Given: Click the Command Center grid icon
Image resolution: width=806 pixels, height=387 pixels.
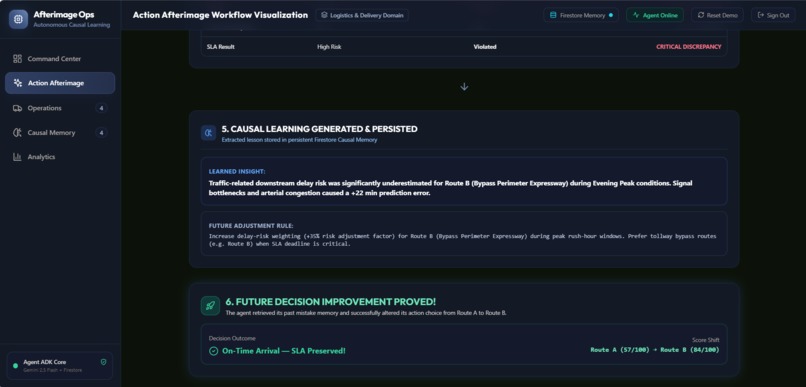Looking at the screenshot, I should (x=17, y=59).
